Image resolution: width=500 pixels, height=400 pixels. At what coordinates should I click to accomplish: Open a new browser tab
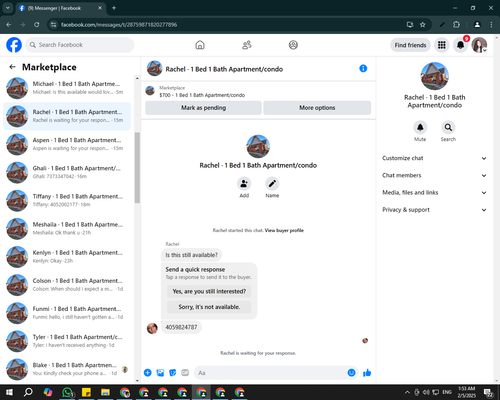coord(114,8)
